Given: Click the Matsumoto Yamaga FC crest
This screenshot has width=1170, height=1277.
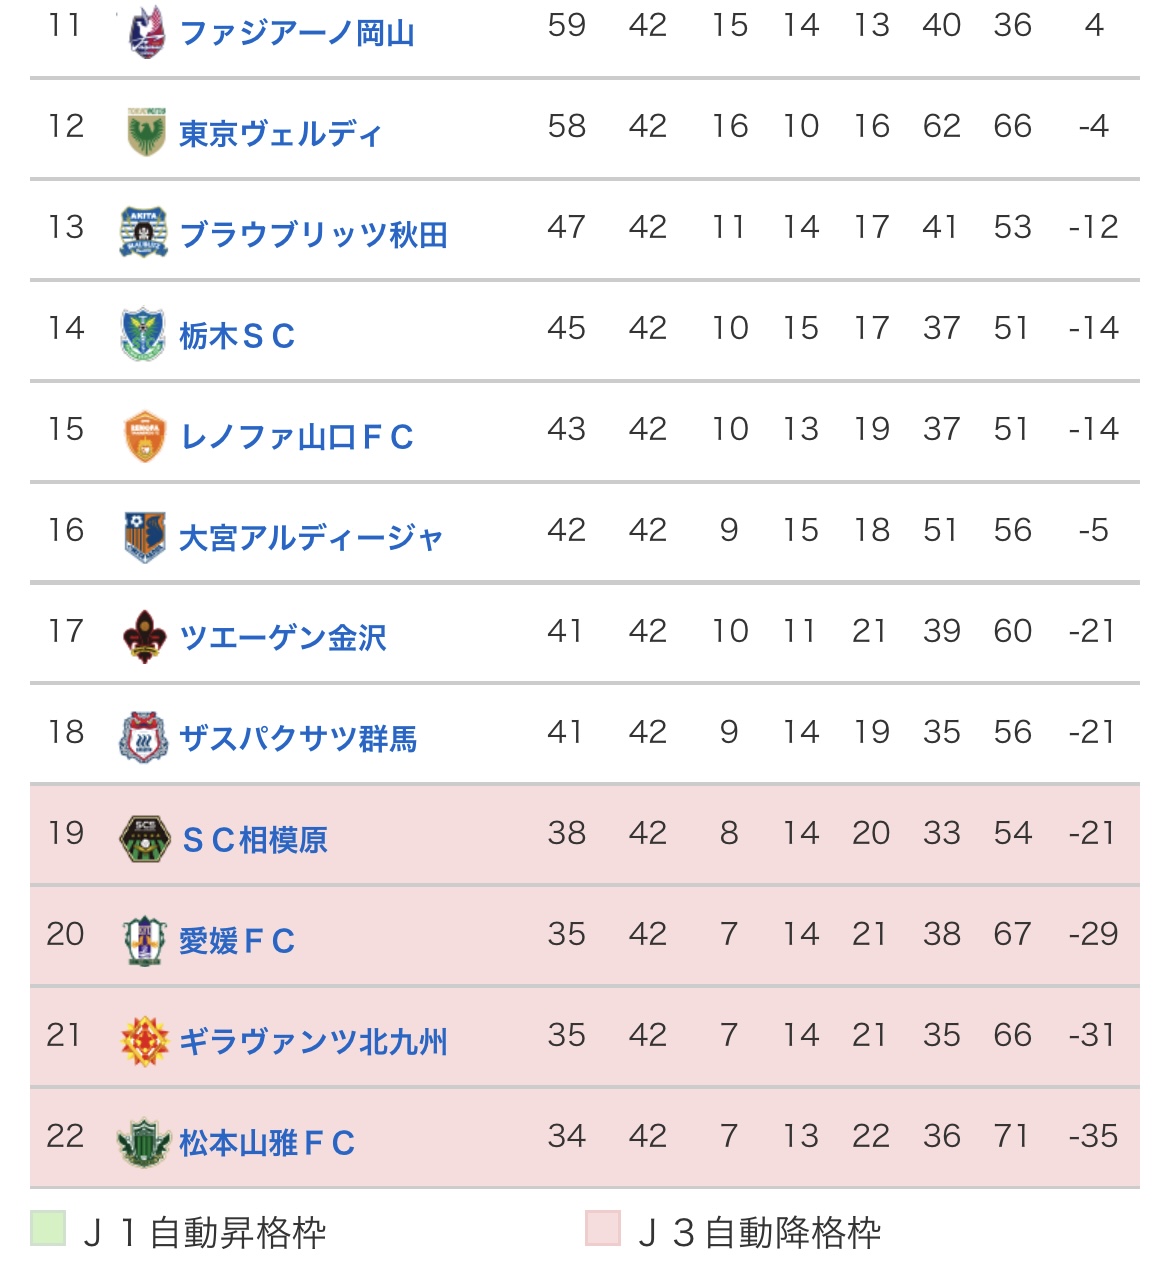Looking at the screenshot, I should [144, 1142].
